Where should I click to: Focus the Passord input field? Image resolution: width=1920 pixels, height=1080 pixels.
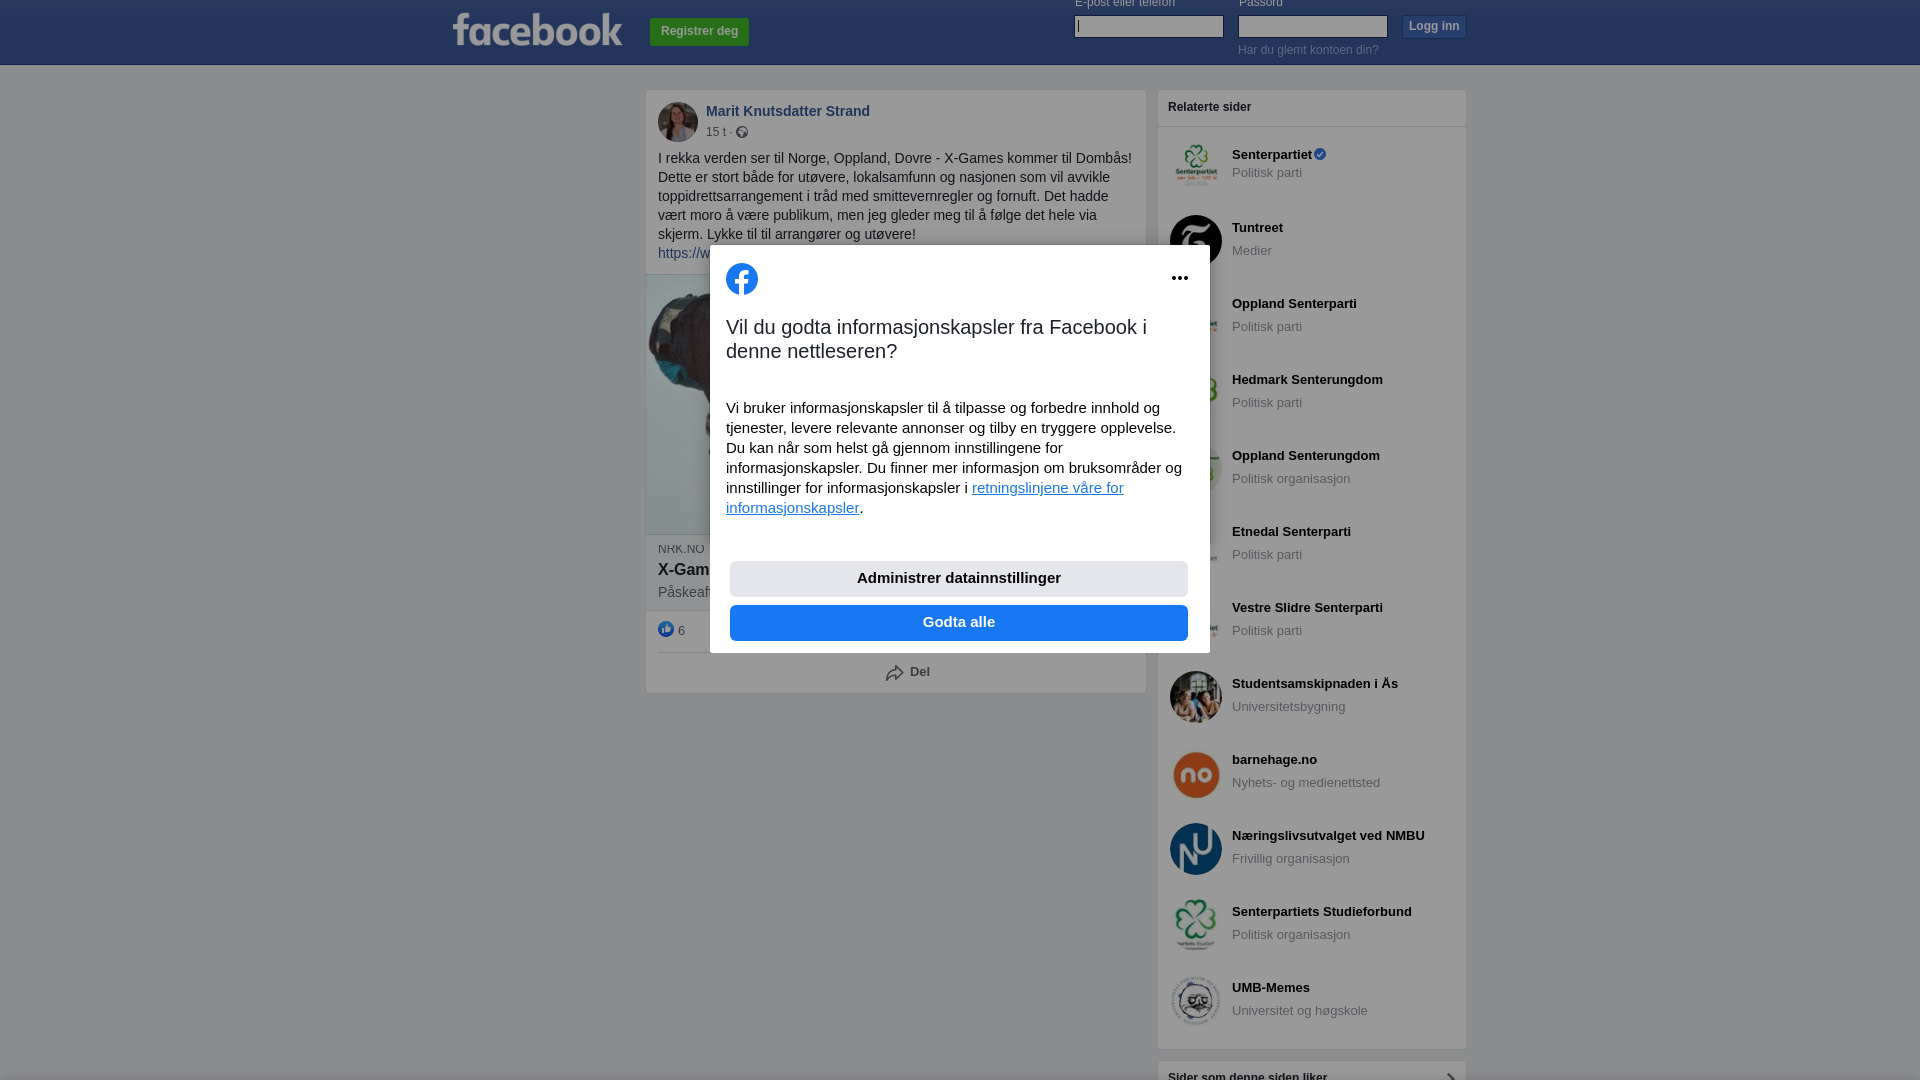(1313, 26)
